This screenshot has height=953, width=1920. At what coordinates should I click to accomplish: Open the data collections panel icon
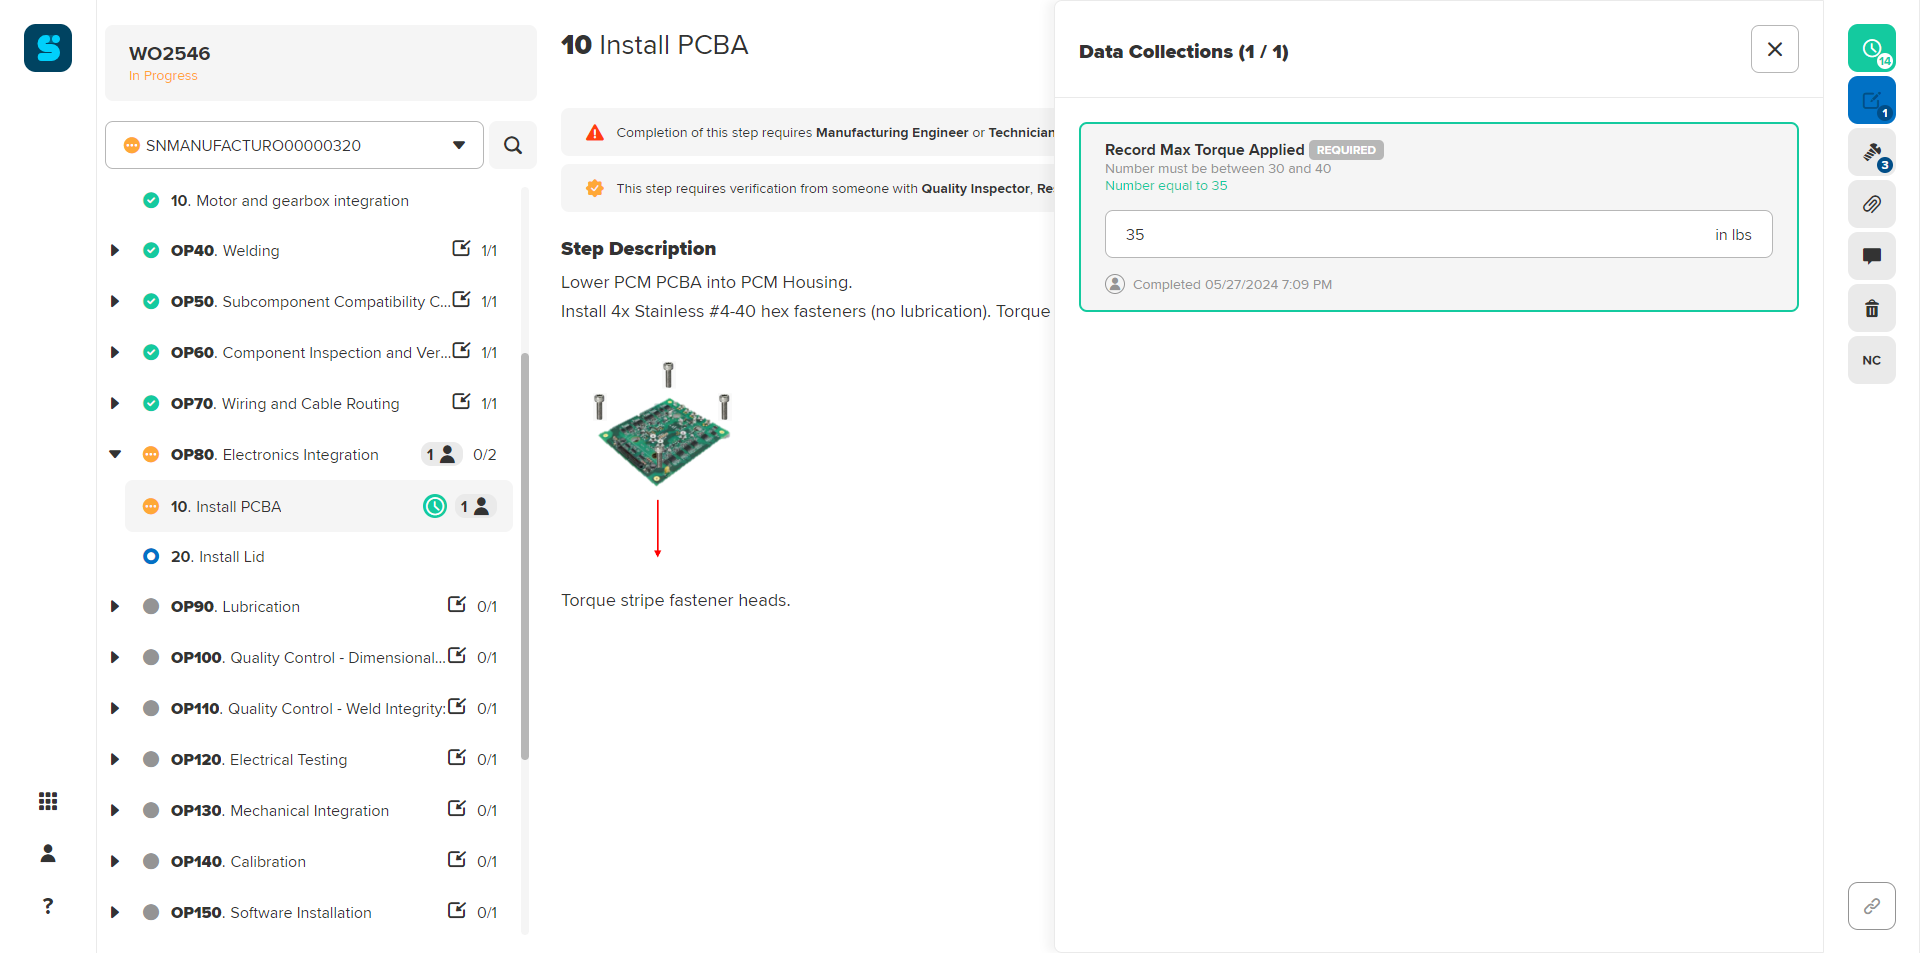(1871, 100)
